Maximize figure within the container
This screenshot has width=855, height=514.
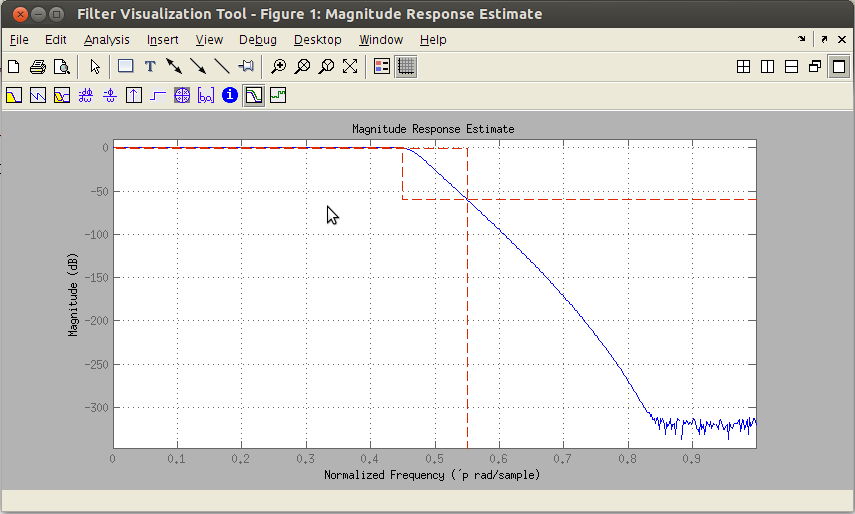[839, 66]
